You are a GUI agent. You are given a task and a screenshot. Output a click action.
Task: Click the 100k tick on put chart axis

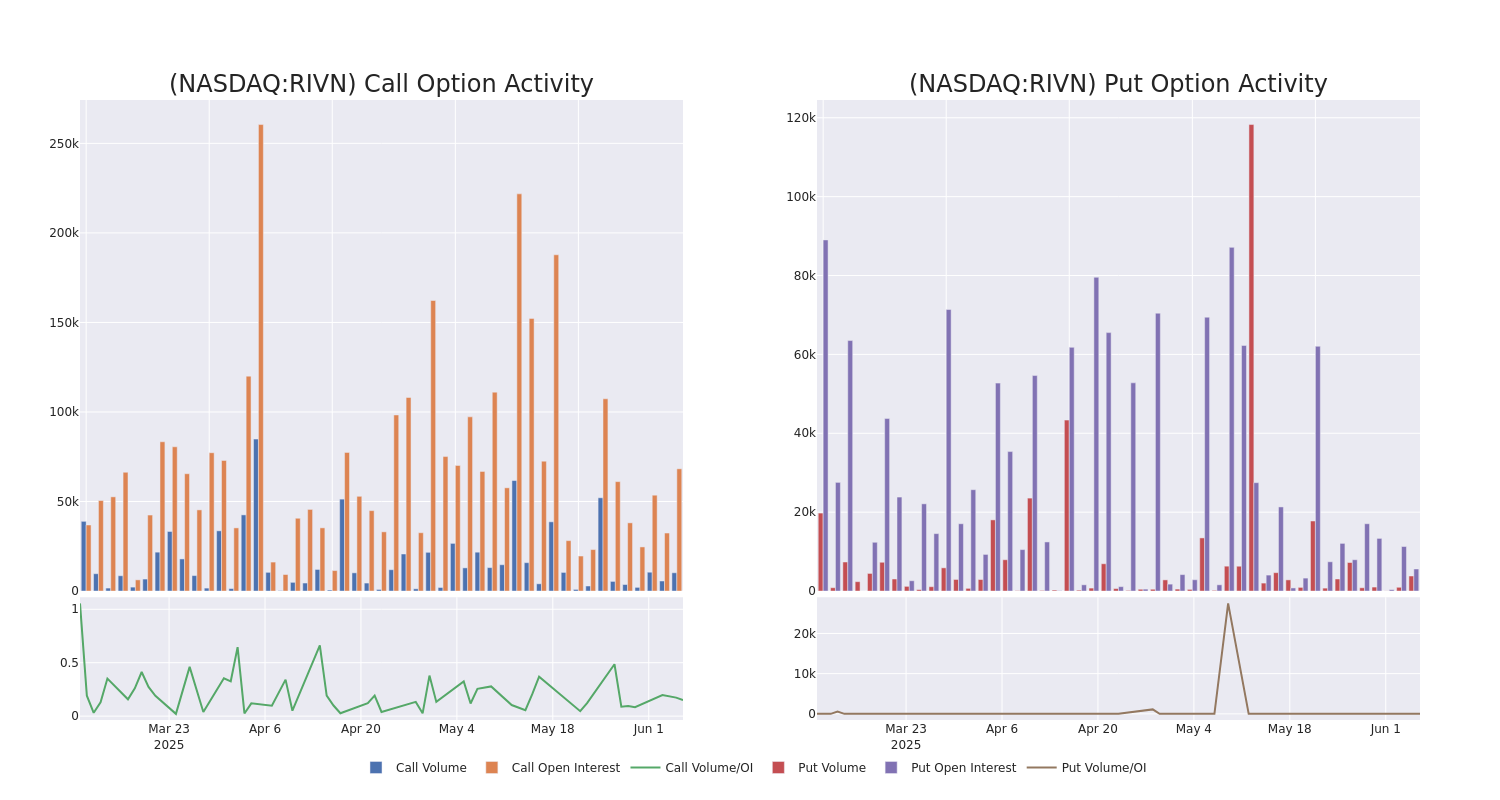coord(801,197)
